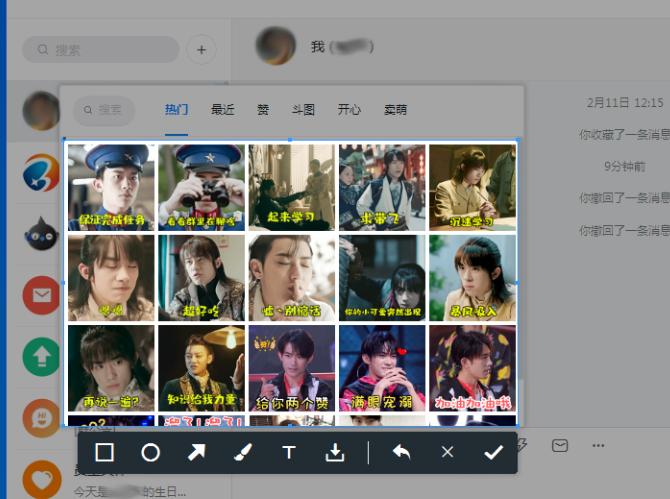Click the 2月11日 12:15 timestamp
This screenshot has height=499, width=670.
[x=625, y=103]
